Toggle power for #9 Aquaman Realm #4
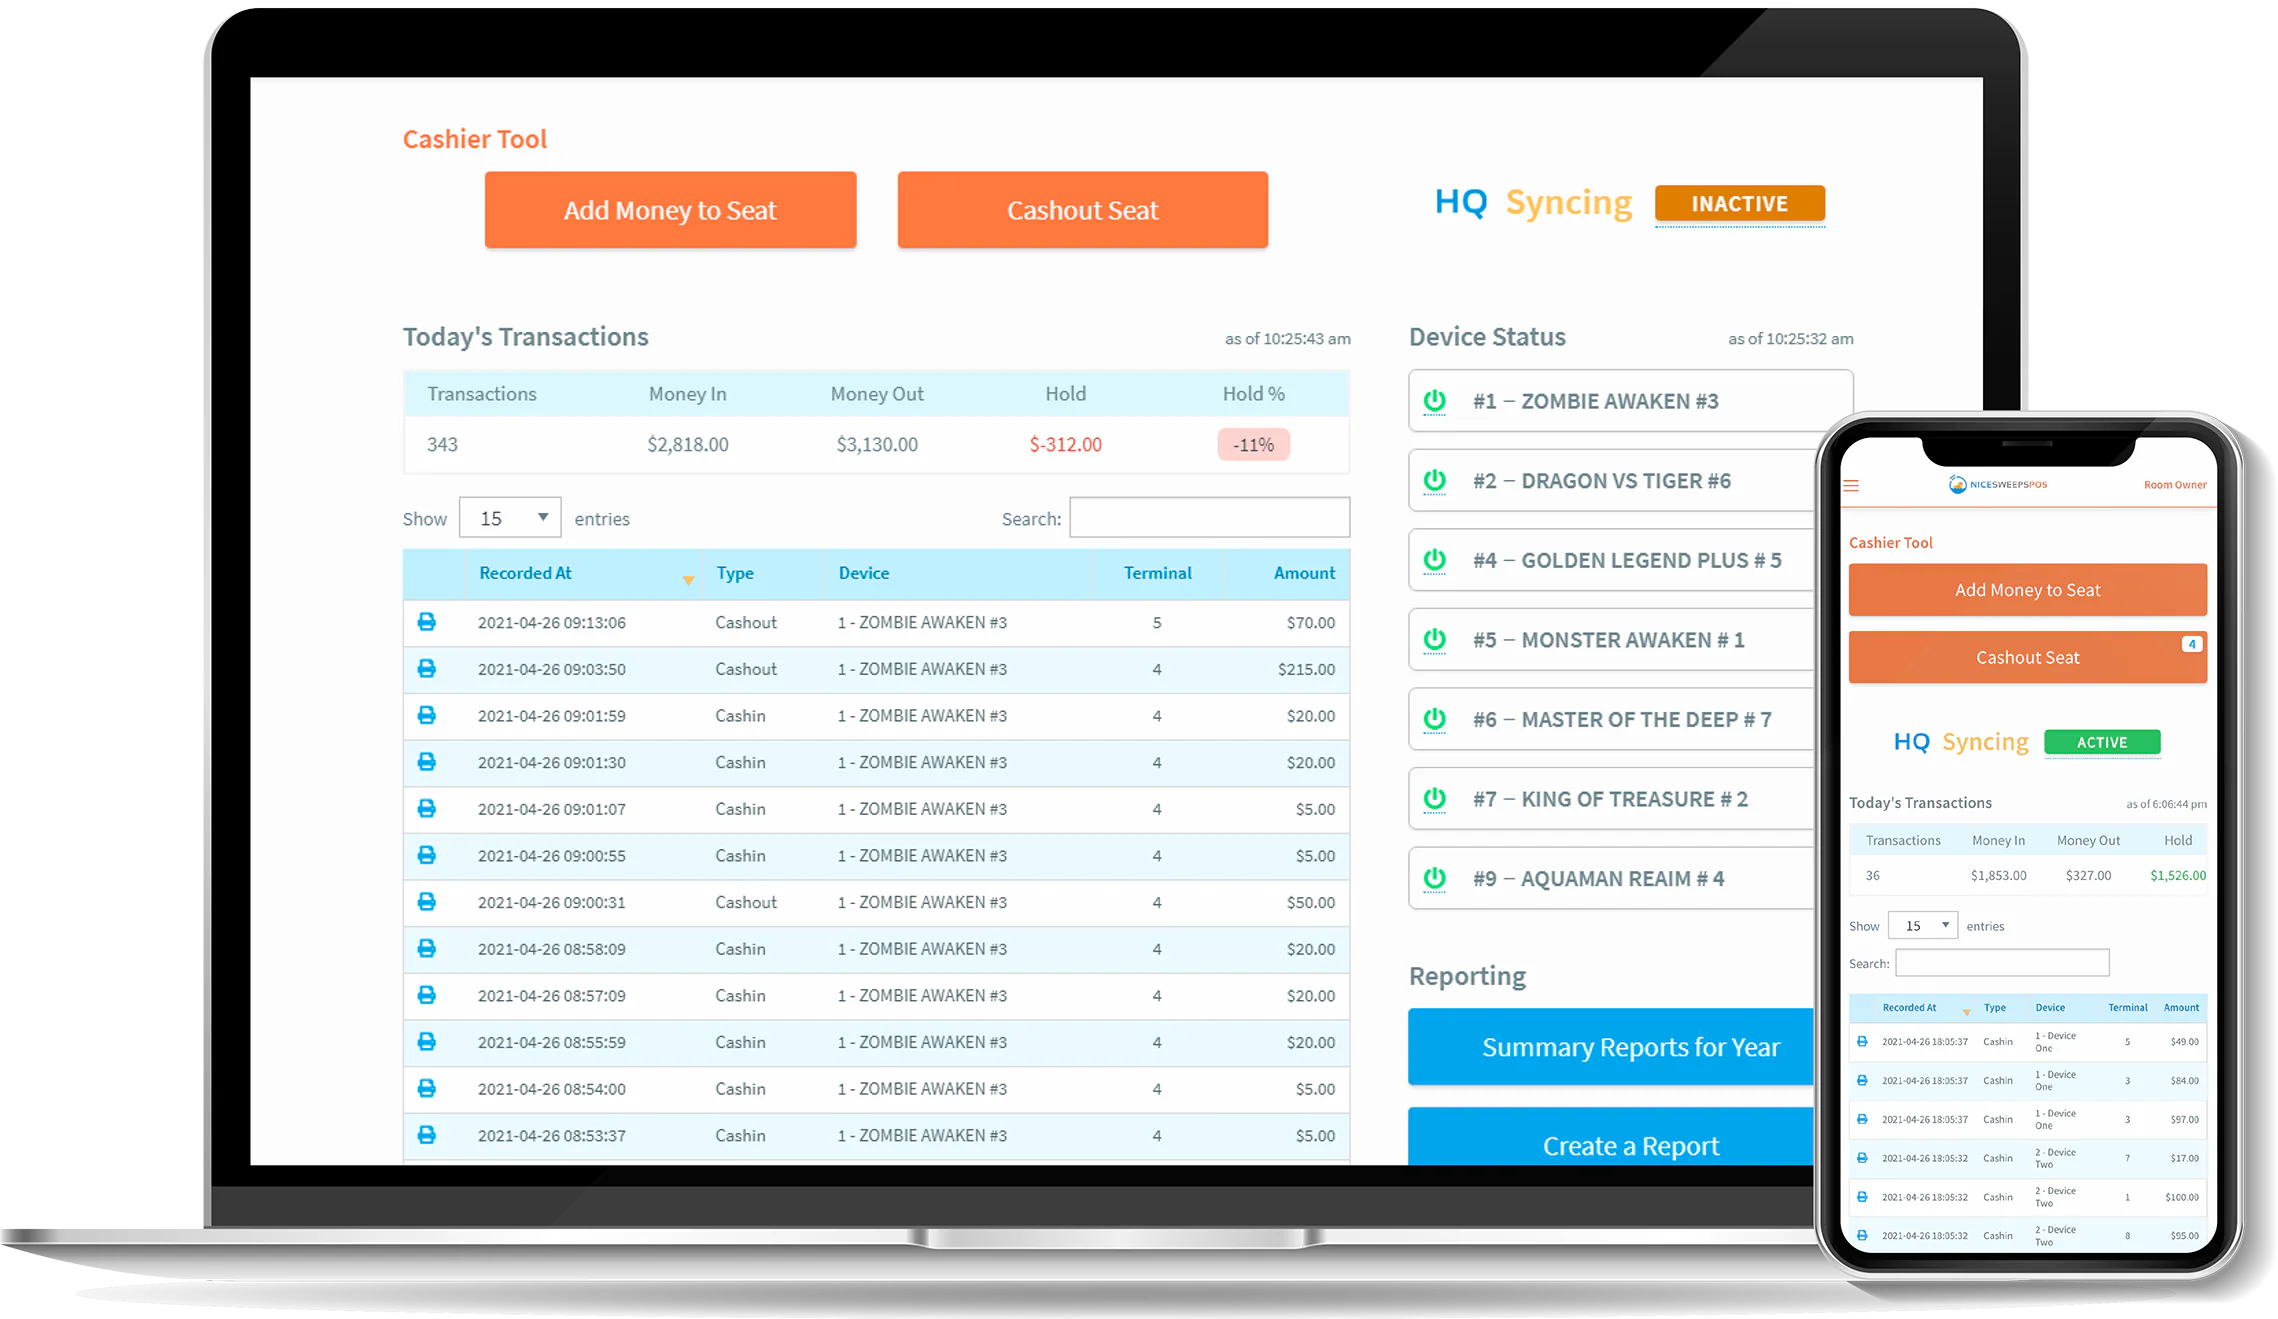Image resolution: width=2278 pixels, height=1319 pixels. (x=1435, y=878)
